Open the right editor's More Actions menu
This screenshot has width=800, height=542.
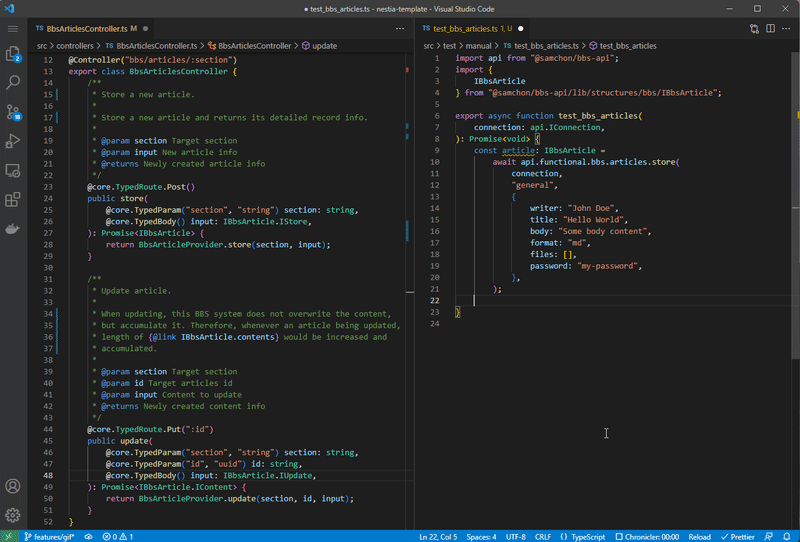click(x=785, y=29)
